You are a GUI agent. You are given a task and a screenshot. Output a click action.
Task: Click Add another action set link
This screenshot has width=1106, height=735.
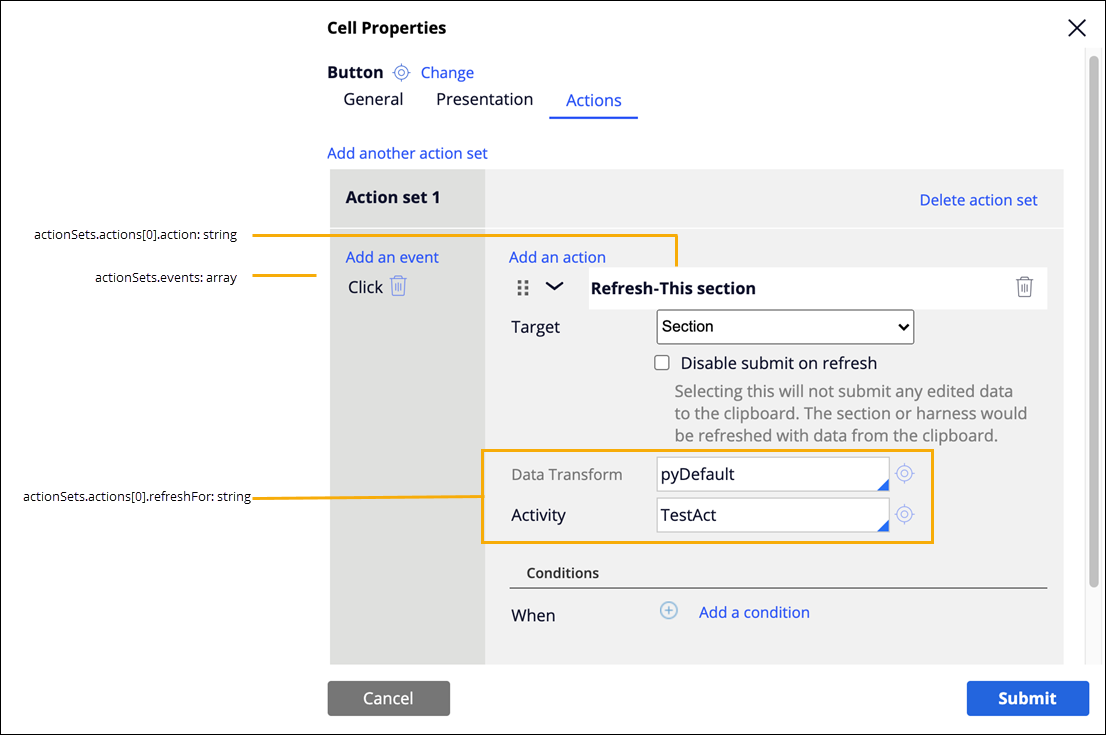(407, 153)
